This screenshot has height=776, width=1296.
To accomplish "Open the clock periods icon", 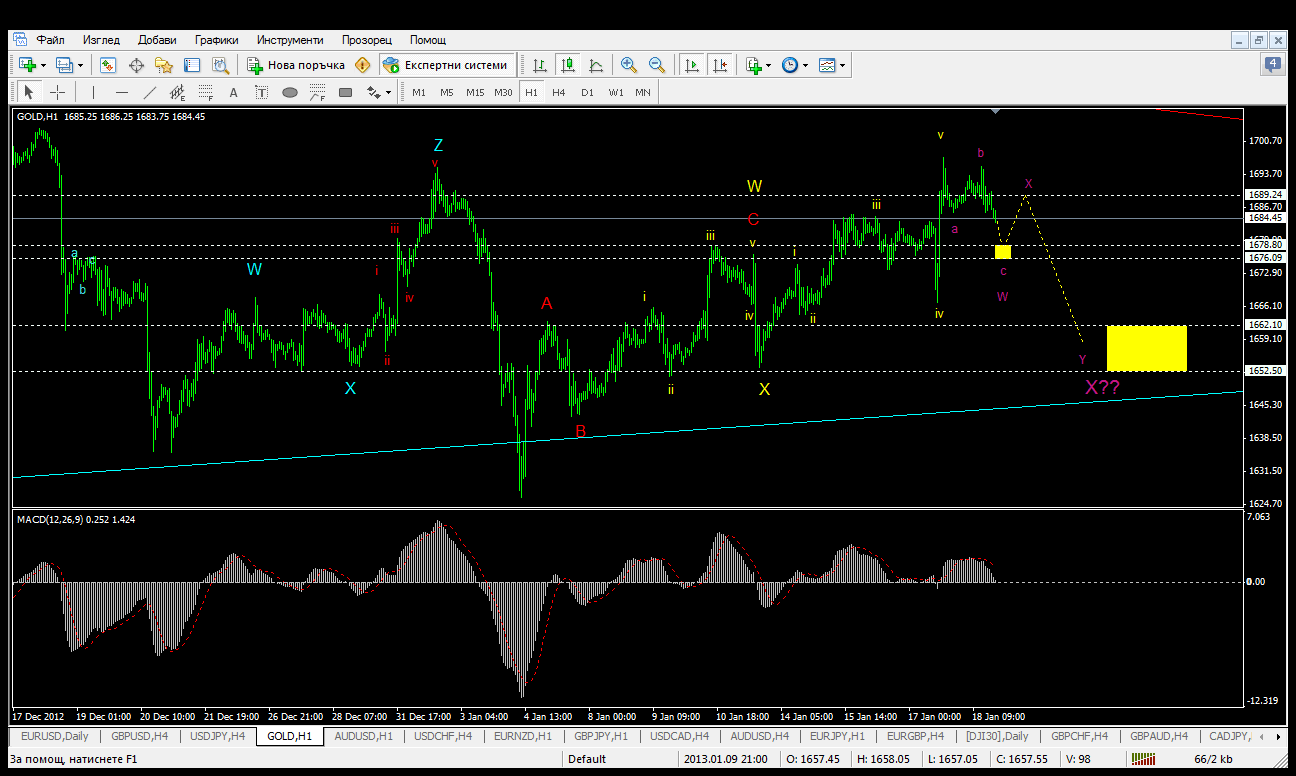I will (790, 65).
